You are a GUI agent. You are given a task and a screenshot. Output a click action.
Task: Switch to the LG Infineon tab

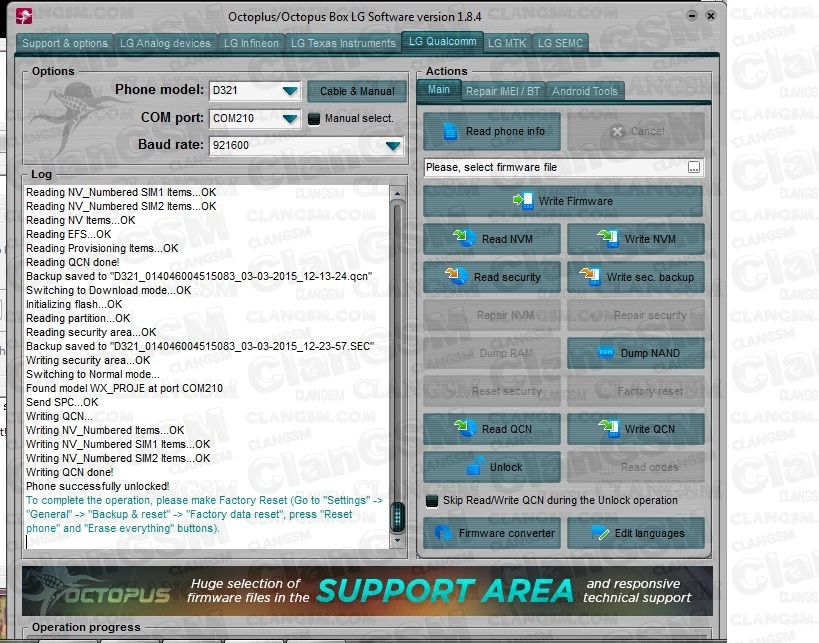coord(251,43)
